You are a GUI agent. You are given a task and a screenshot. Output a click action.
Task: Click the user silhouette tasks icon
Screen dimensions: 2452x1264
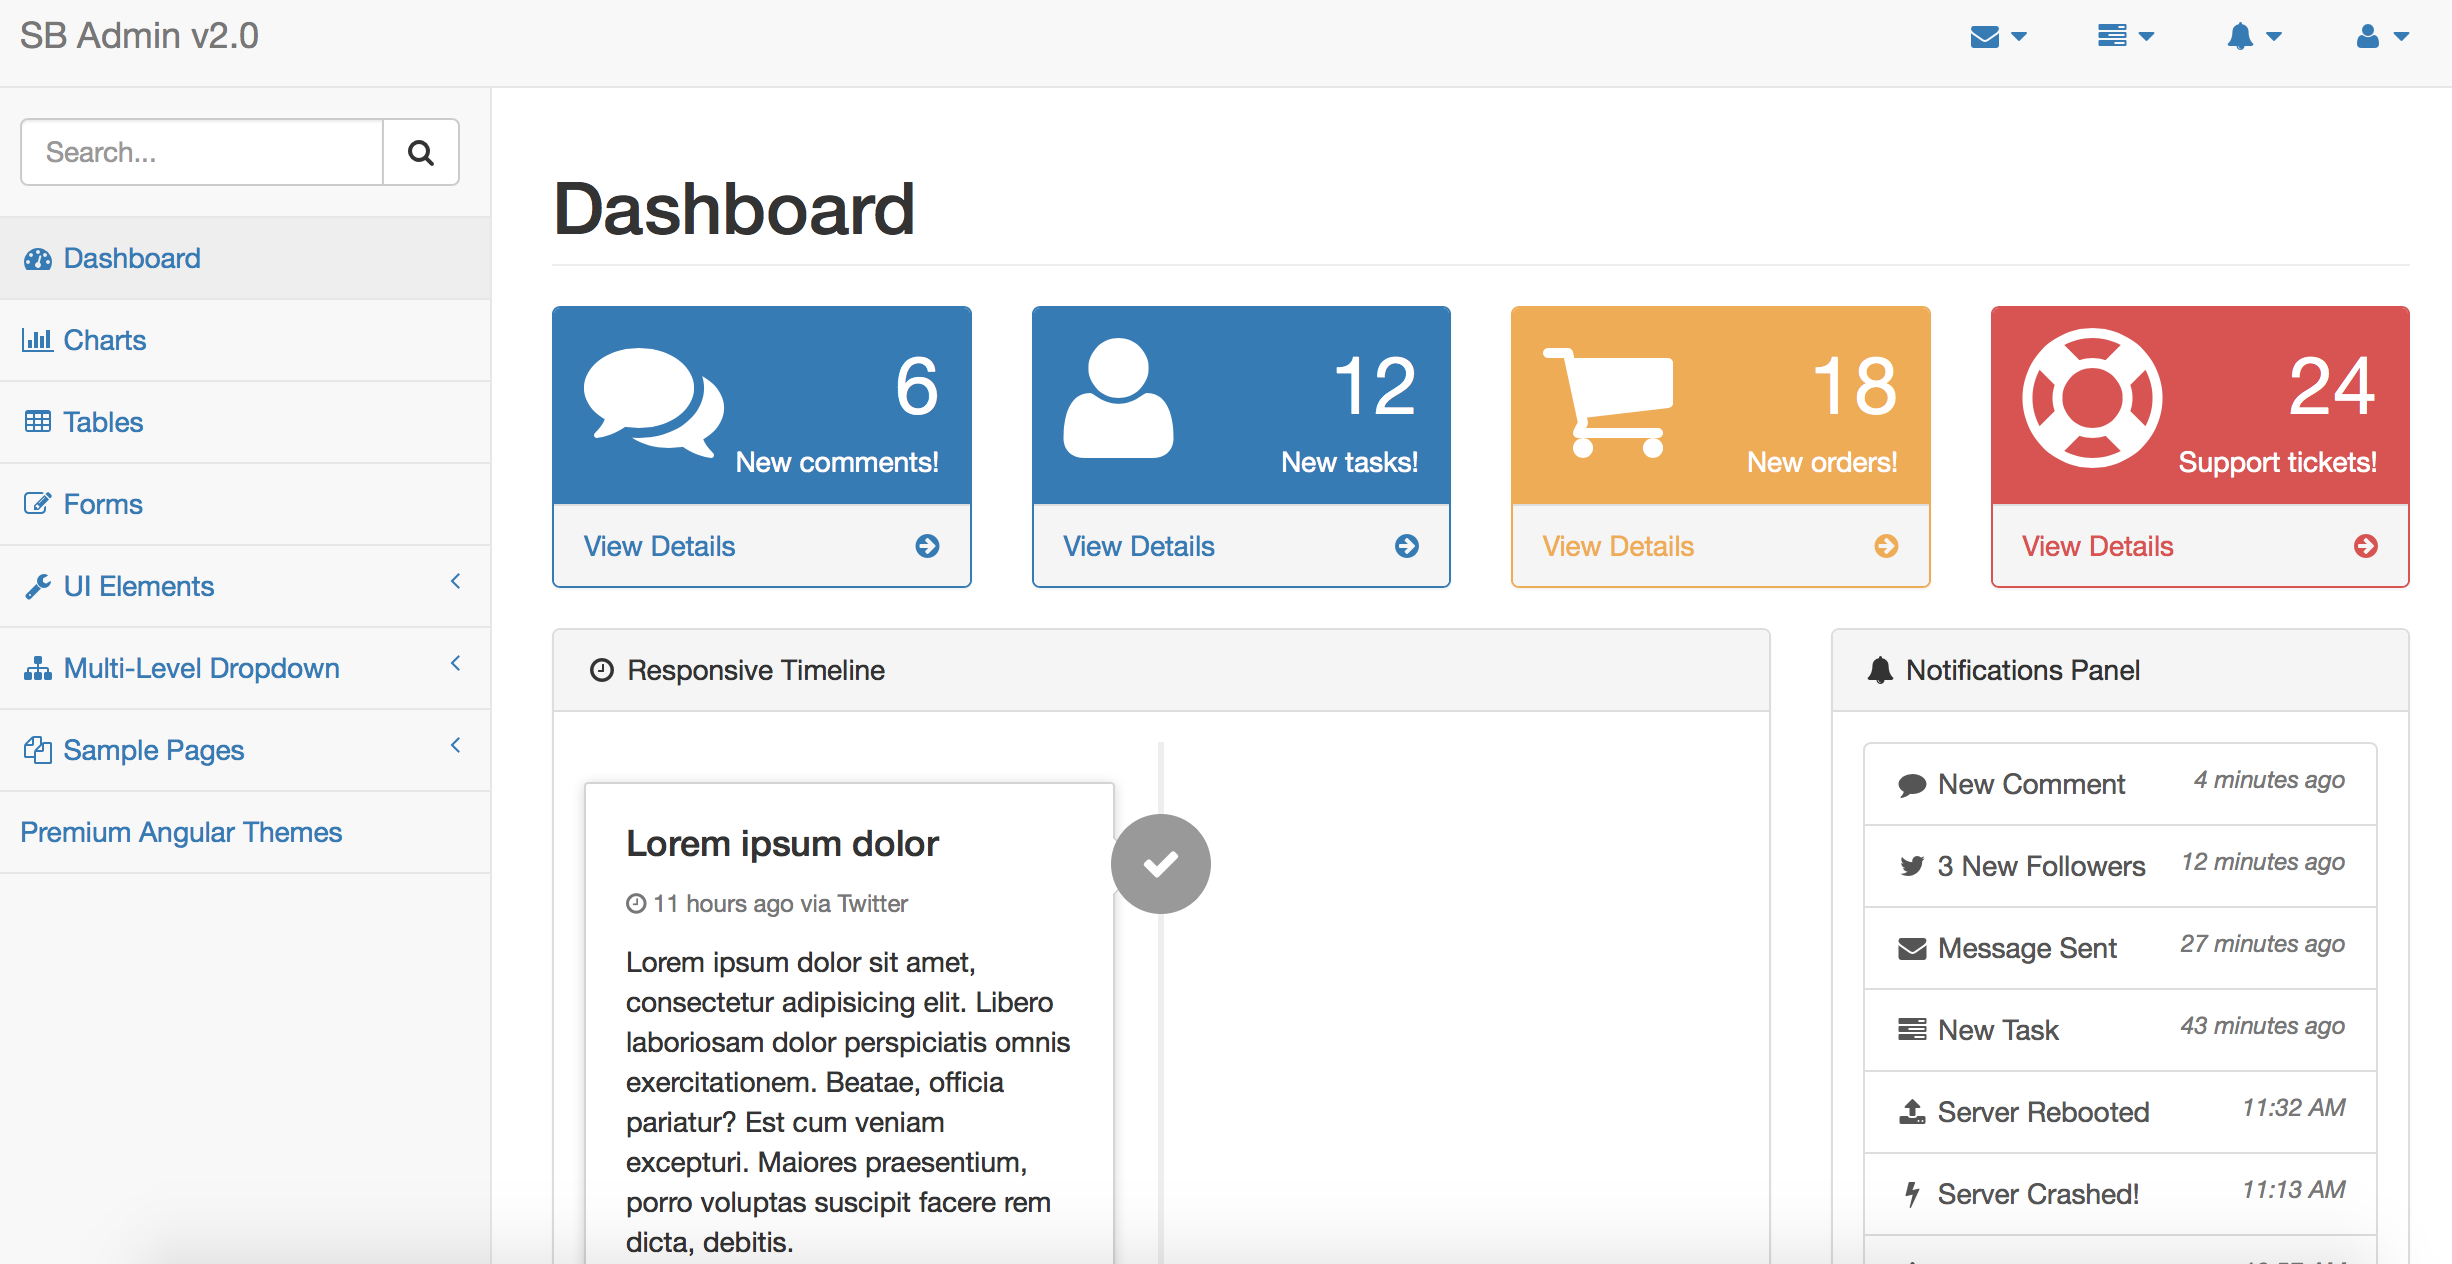pyautogui.click(x=1118, y=399)
